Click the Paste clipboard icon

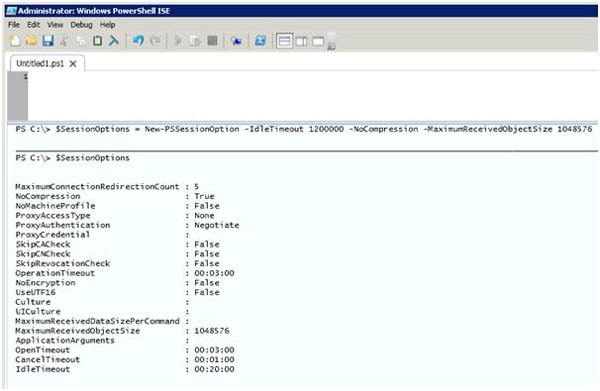pyautogui.click(x=97, y=41)
